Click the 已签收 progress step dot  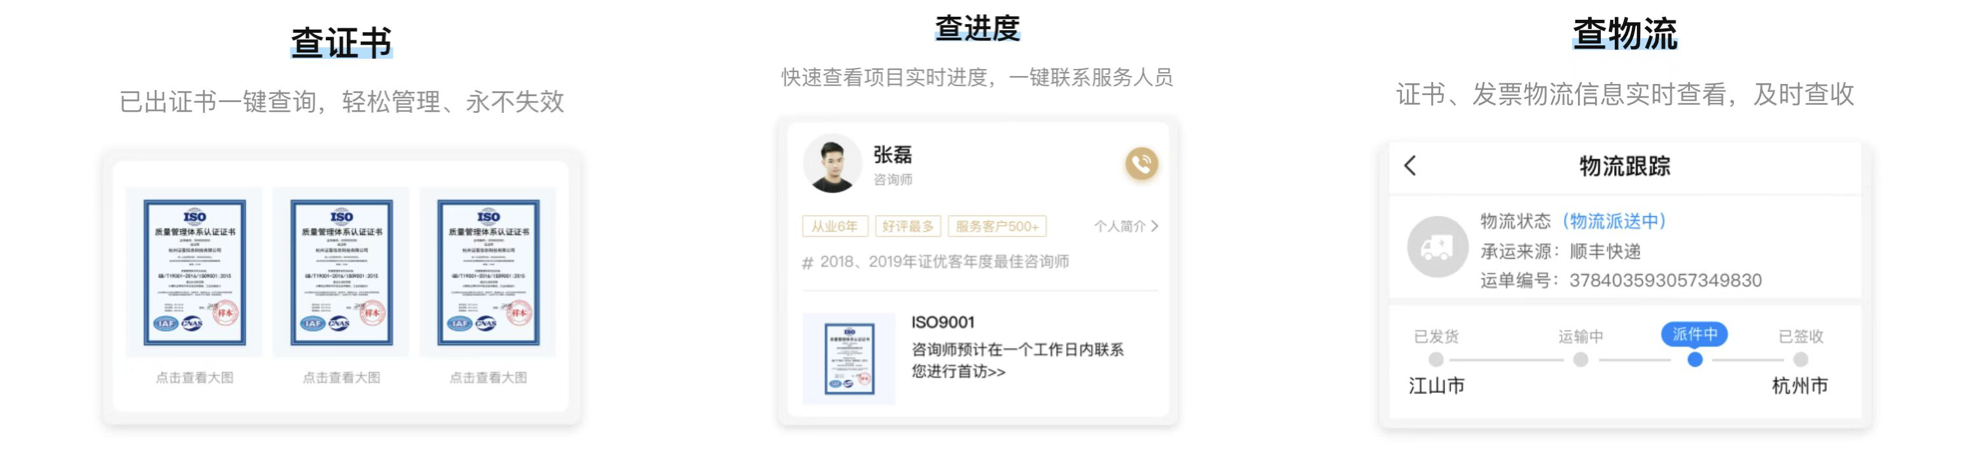coord(1800,359)
